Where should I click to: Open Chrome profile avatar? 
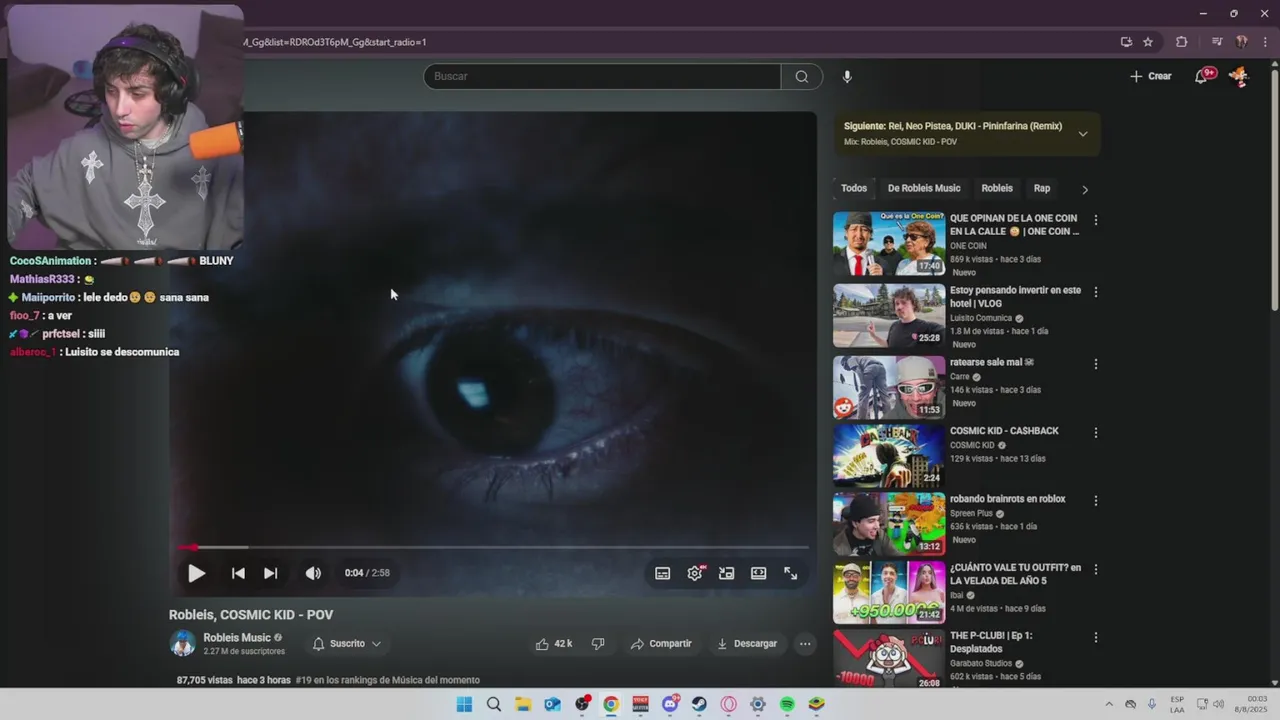(1241, 42)
